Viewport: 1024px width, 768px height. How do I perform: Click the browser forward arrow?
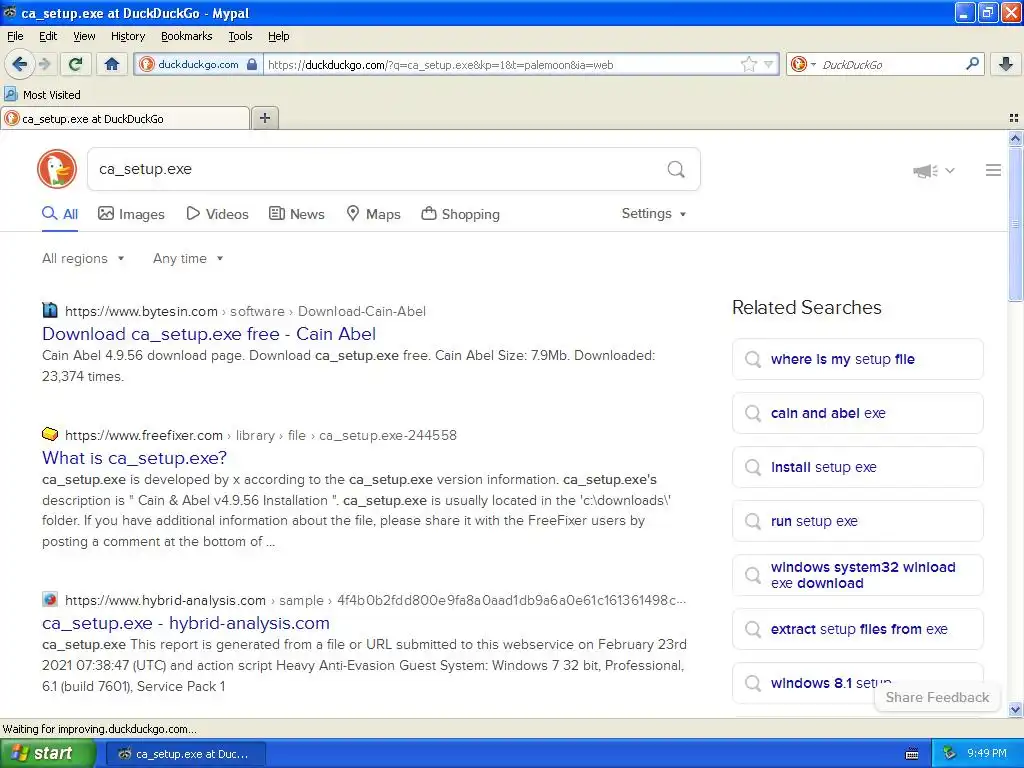click(x=44, y=64)
